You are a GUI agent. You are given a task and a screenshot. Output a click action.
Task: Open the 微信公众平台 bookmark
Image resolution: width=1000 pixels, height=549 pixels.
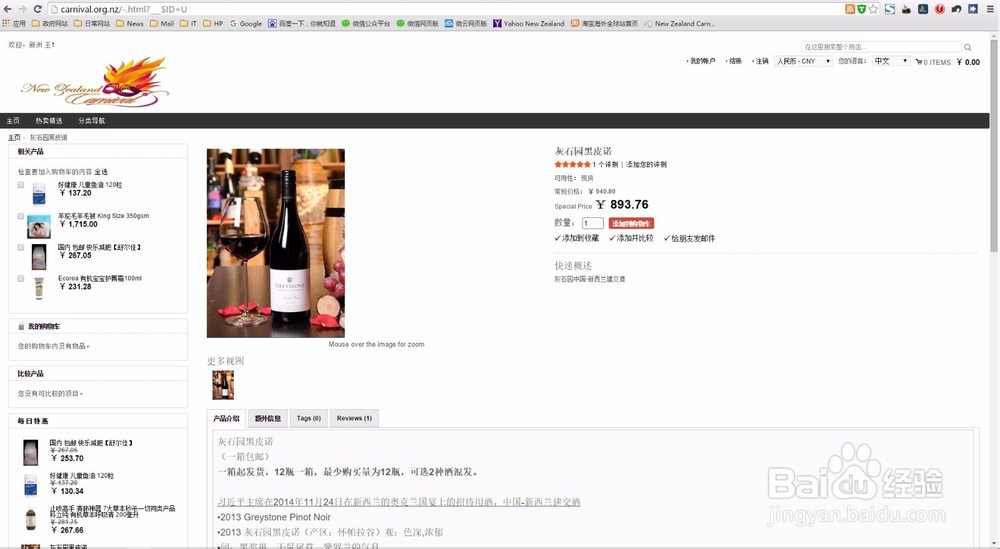(x=366, y=24)
